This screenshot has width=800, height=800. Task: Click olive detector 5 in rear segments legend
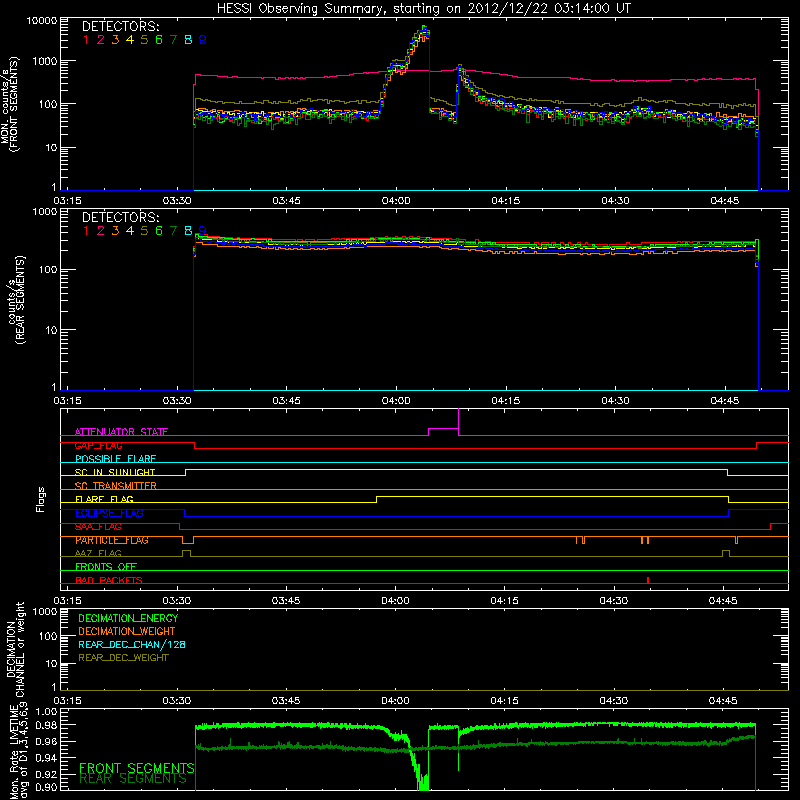click(144, 231)
